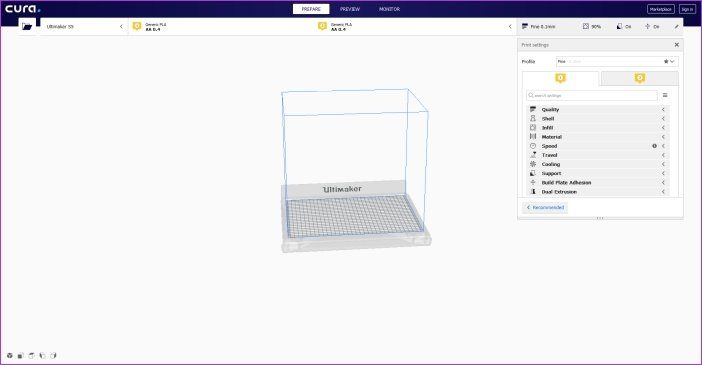Click the adhesion status icon in summary bar
702x365 pixels.
point(647,26)
